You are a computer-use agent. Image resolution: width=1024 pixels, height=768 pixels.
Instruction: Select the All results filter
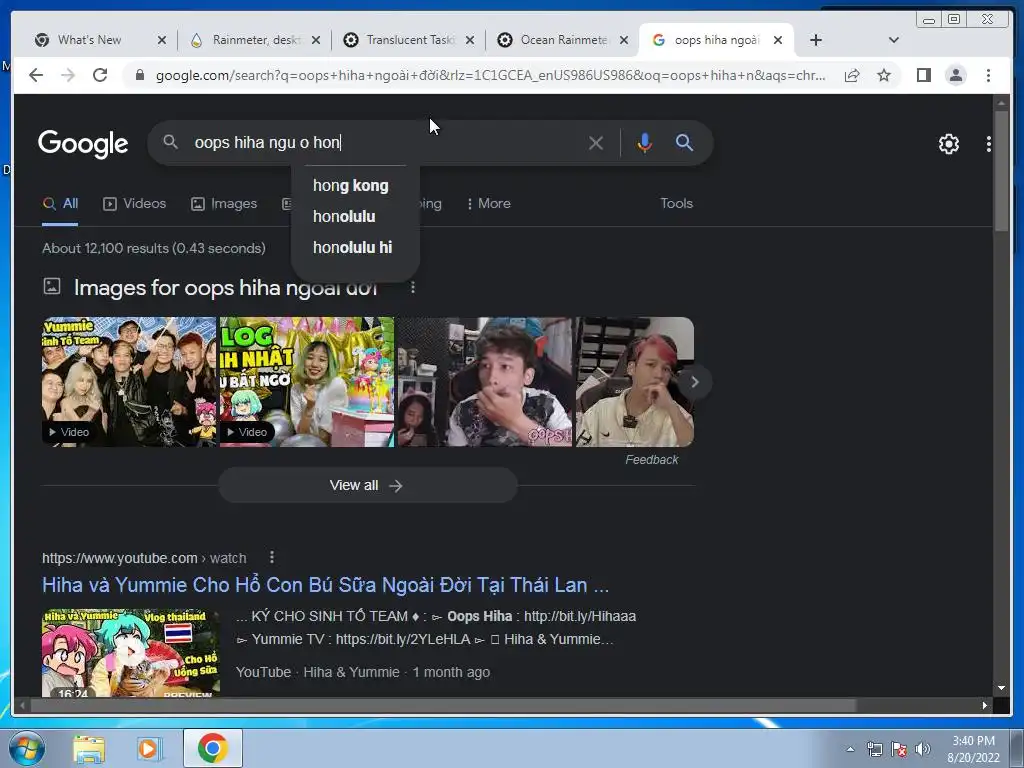pos(60,203)
